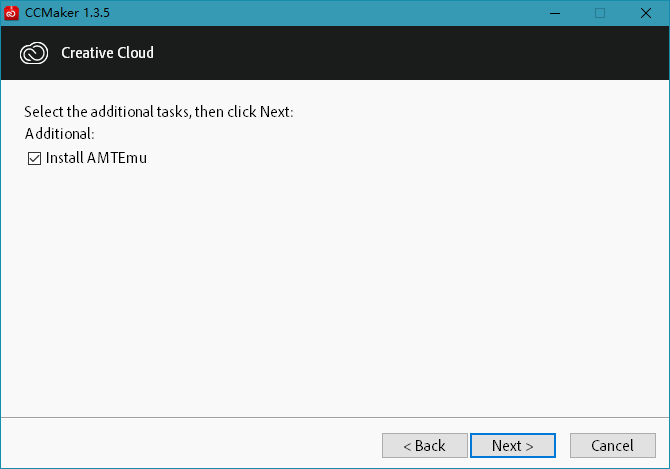Click the Next > button
Image resolution: width=670 pixels, height=469 pixels.
[x=513, y=446]
